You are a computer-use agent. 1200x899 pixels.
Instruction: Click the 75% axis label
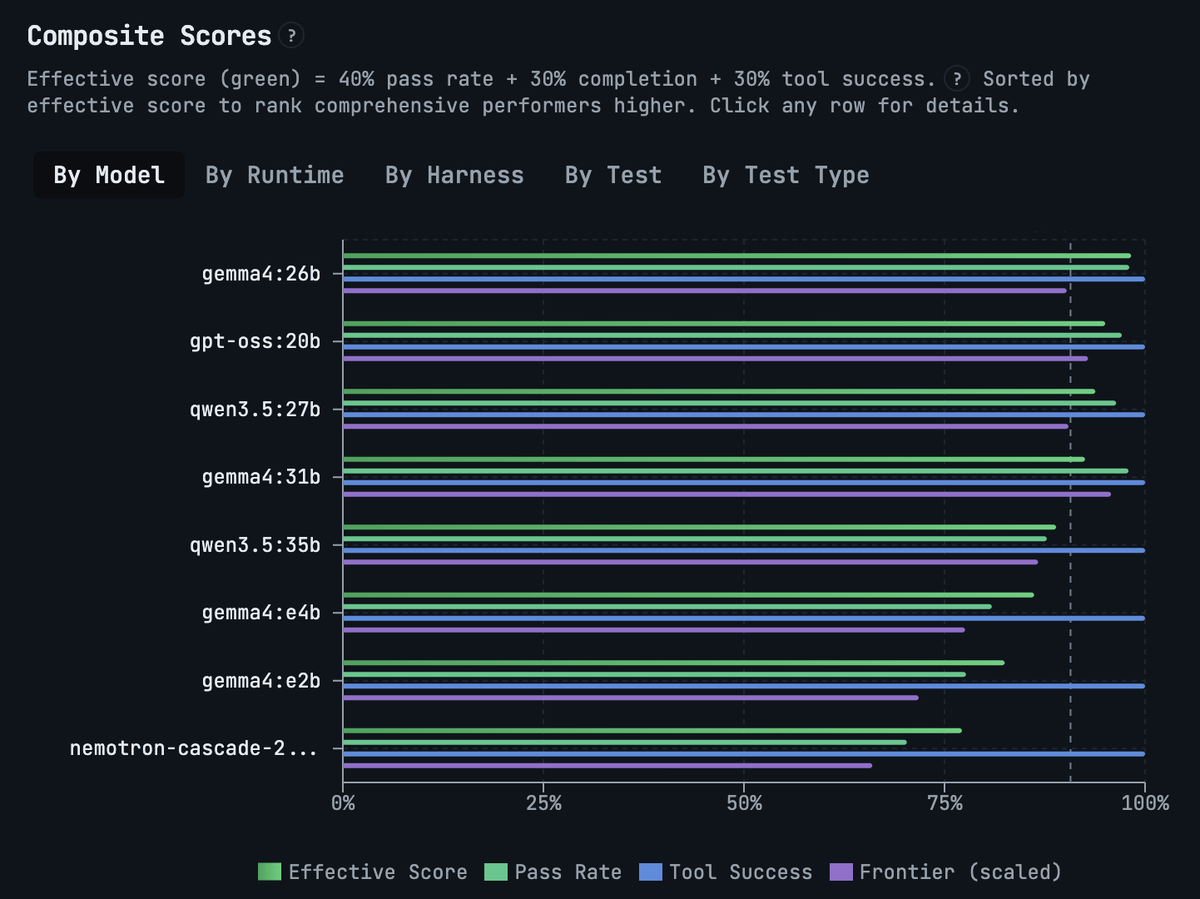(944, 803)
